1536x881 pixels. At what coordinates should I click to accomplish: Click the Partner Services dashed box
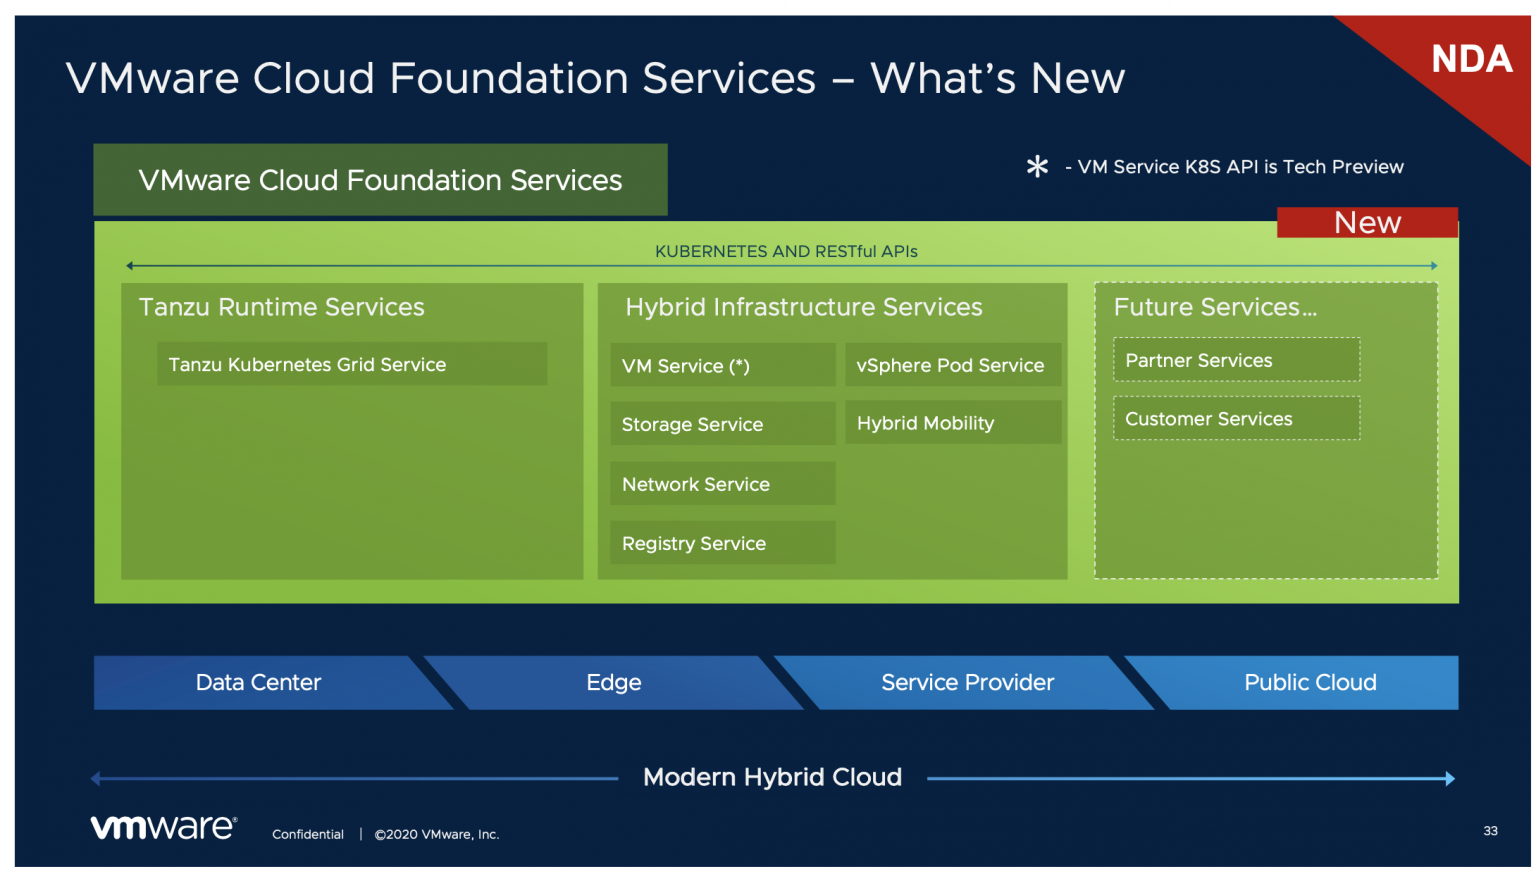click(x=1237, y=360)
